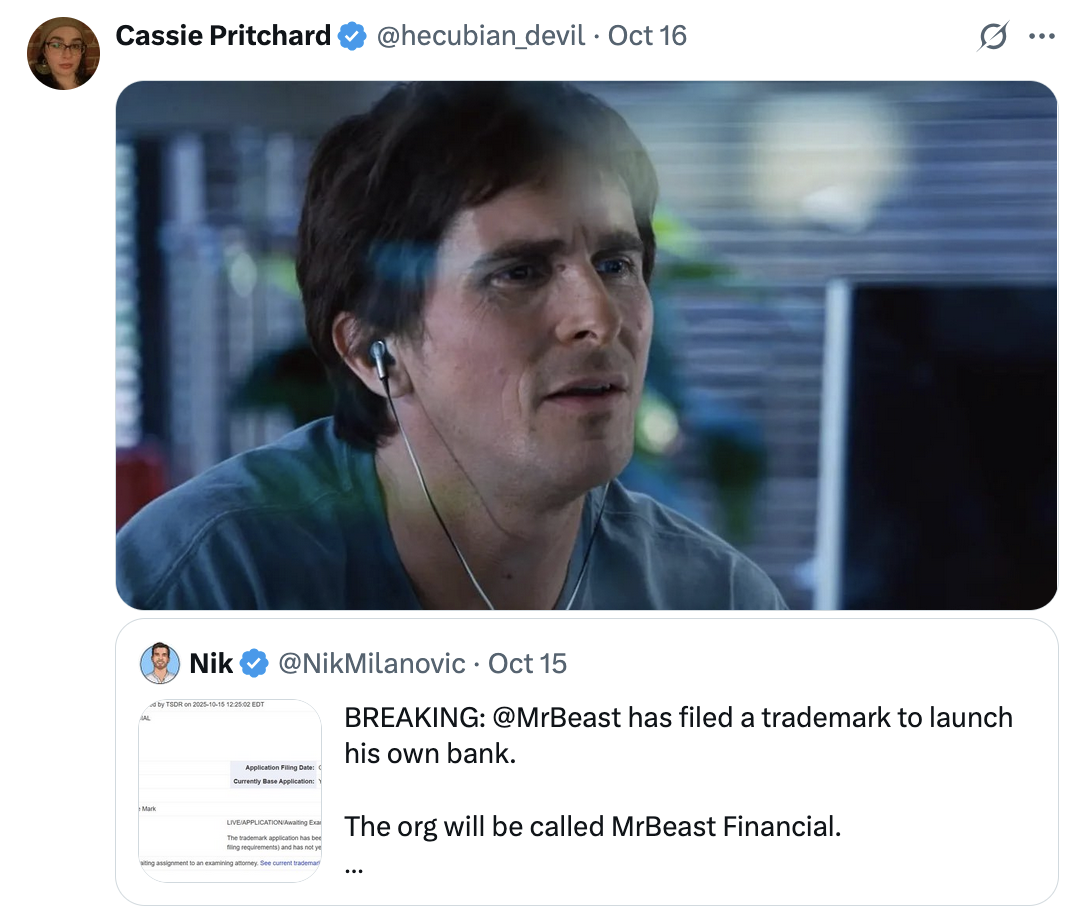
Task: Click the verified badge beside Nik
Action: [x=254, y=663]
